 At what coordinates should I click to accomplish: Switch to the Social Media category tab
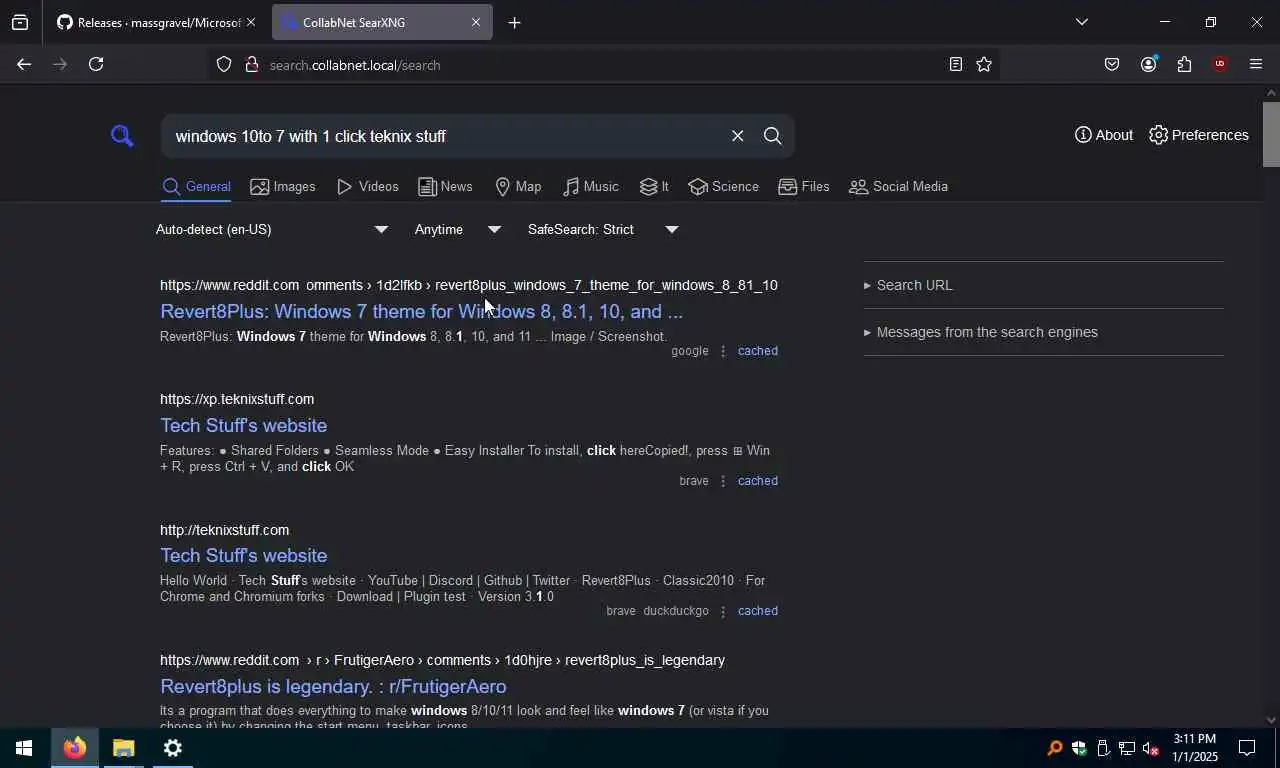tap(898, 187)
